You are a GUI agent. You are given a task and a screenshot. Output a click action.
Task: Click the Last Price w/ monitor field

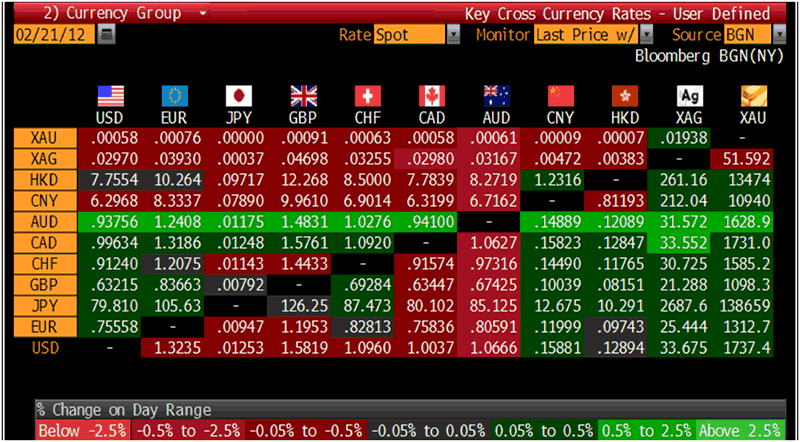pos(587,35)
